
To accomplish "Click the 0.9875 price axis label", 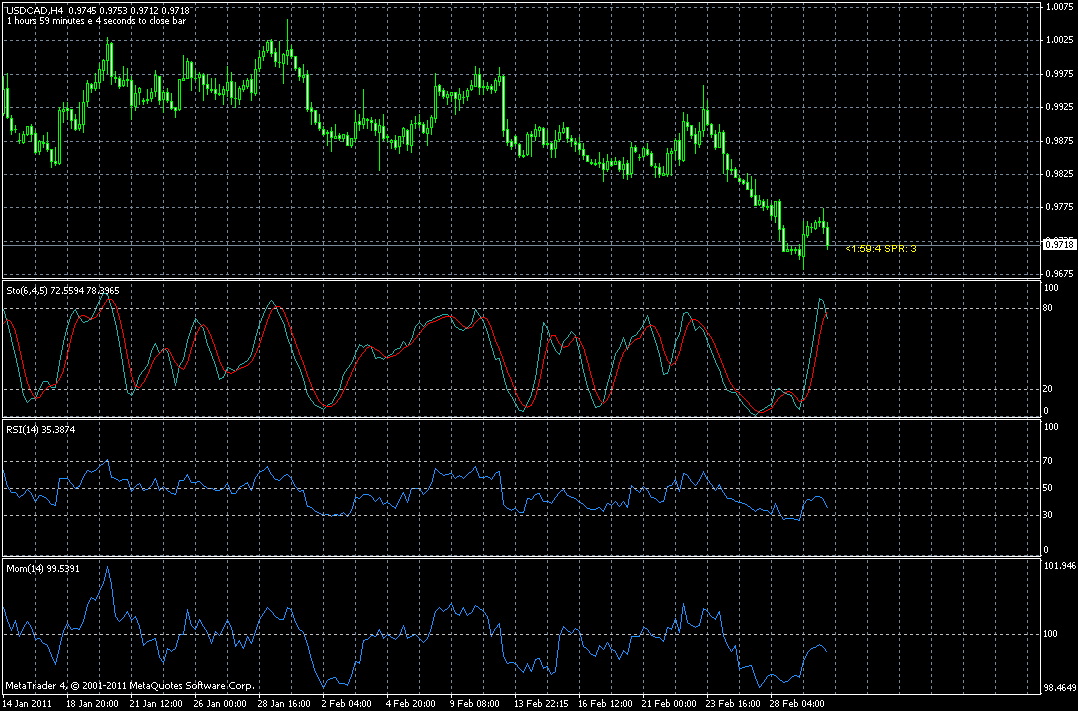I will tap(1060, 141).
